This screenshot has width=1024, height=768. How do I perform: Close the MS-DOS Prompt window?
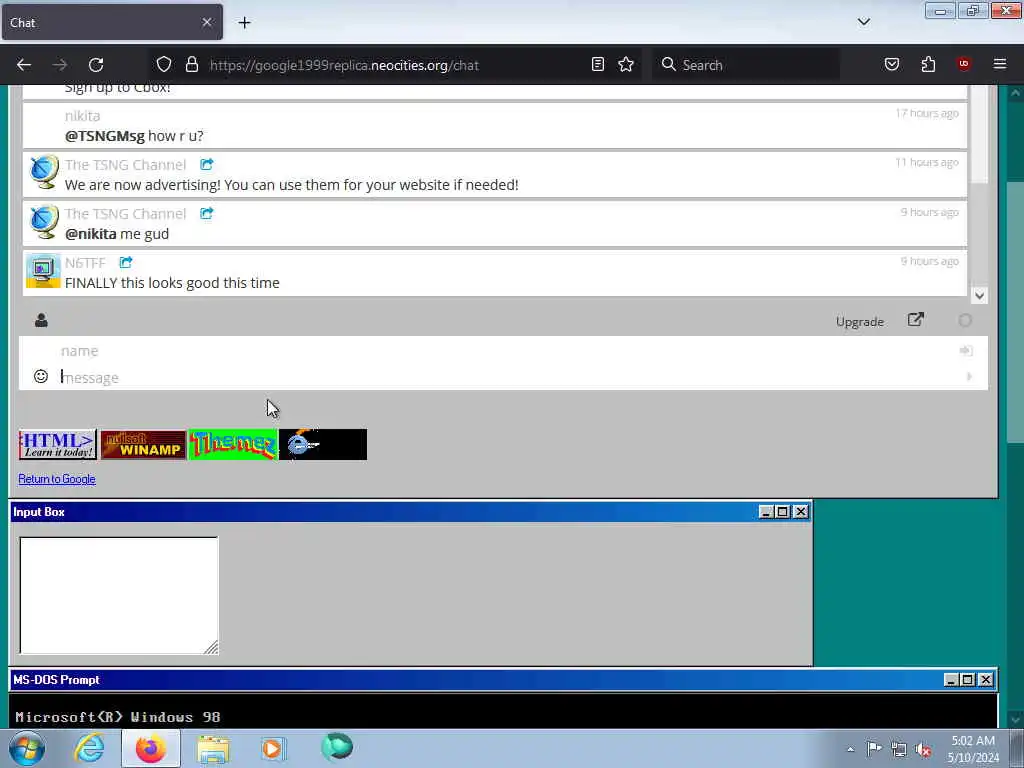click(x=986, y=680)
